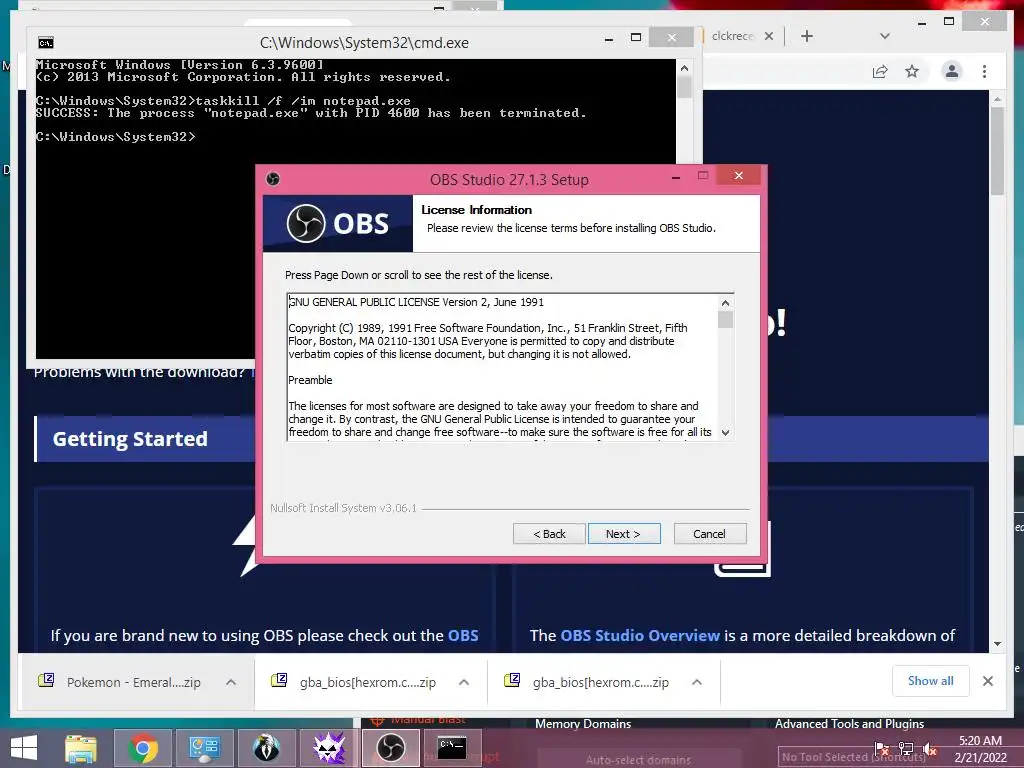Click inside the GNU license text box
Screen dimensions: 1024x768
[x=502, y=367]
